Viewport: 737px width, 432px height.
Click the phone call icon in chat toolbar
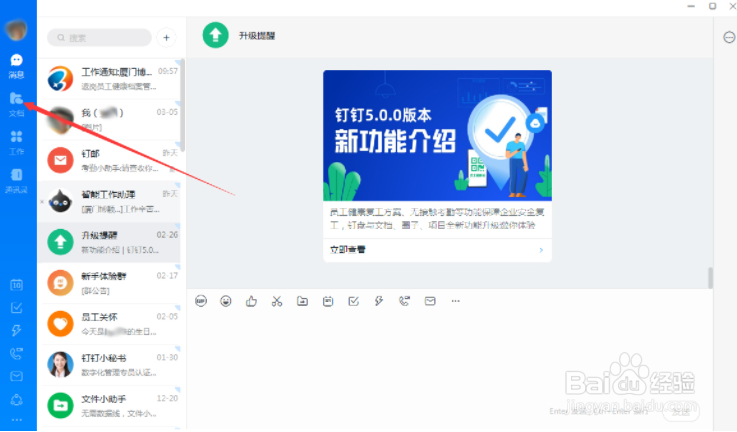pos(404,301)
